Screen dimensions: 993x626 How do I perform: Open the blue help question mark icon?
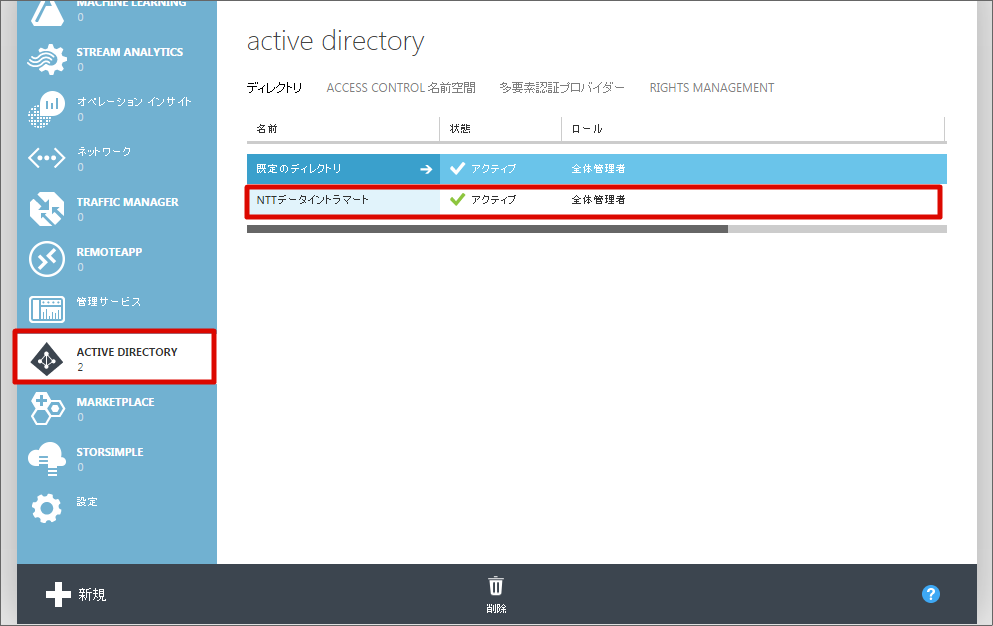click(930, 594)
